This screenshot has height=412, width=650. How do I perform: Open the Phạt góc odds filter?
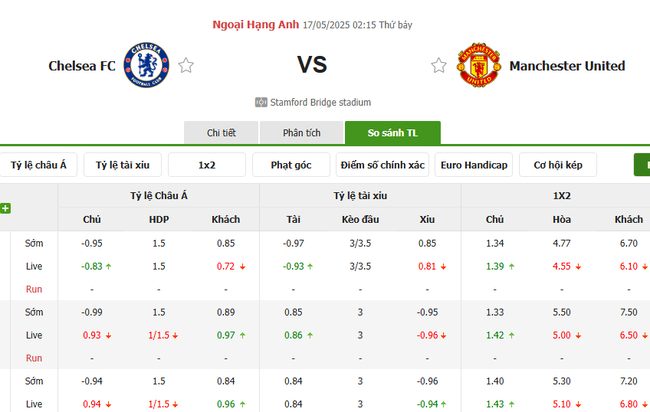pos(291,165)
